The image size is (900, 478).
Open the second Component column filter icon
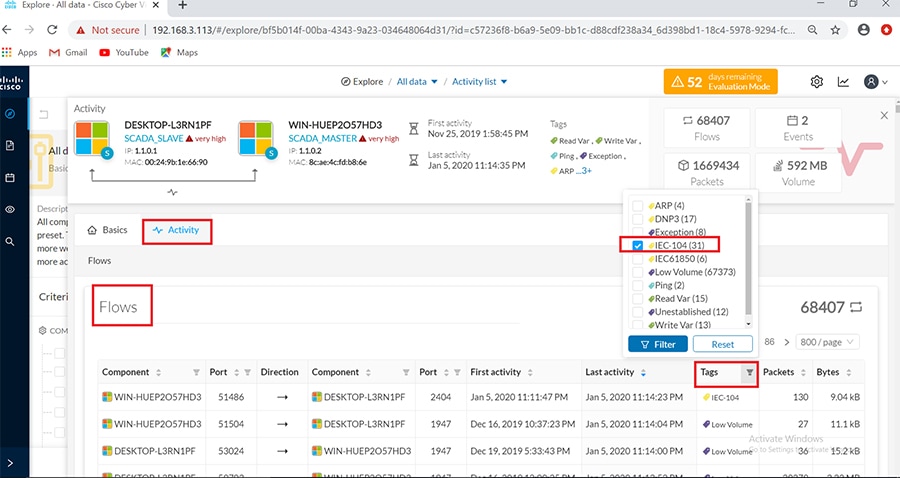(x=406, y=372)
